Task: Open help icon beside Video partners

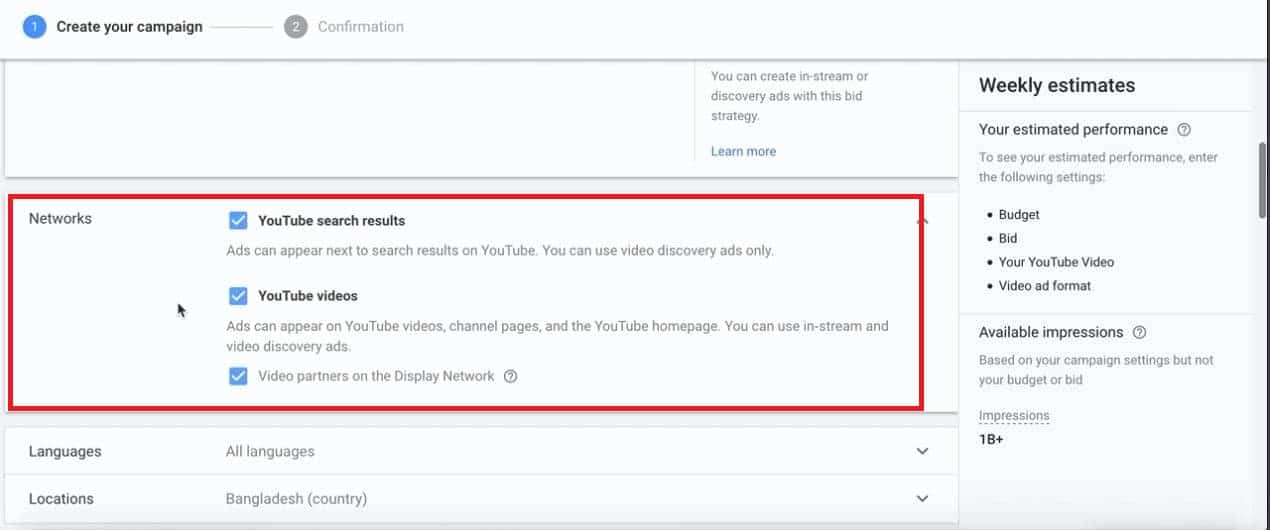Action: (511, 377)
